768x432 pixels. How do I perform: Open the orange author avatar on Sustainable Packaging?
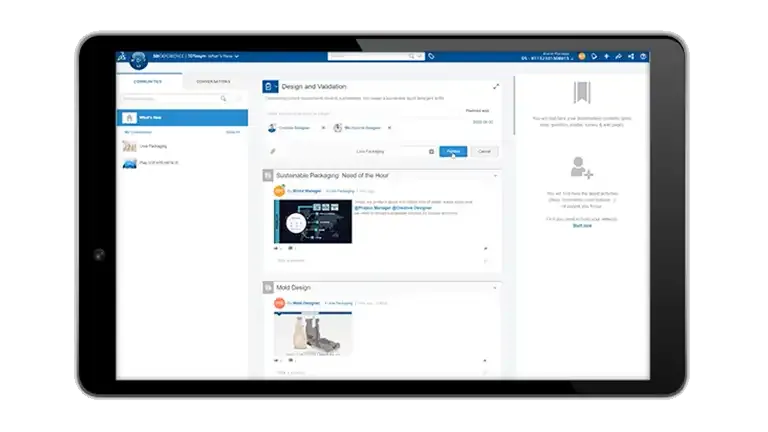click(x=279, y=191)
